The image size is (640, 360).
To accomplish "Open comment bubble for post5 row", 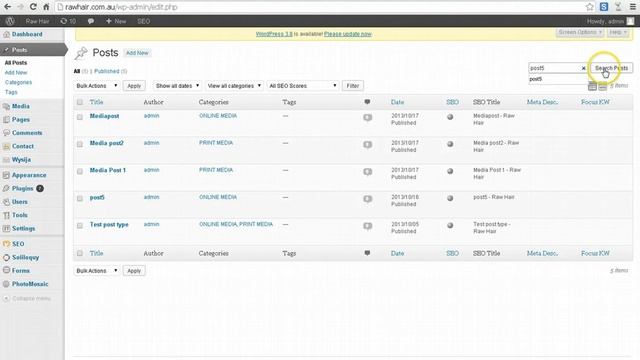I will click(x=368, y=199).
